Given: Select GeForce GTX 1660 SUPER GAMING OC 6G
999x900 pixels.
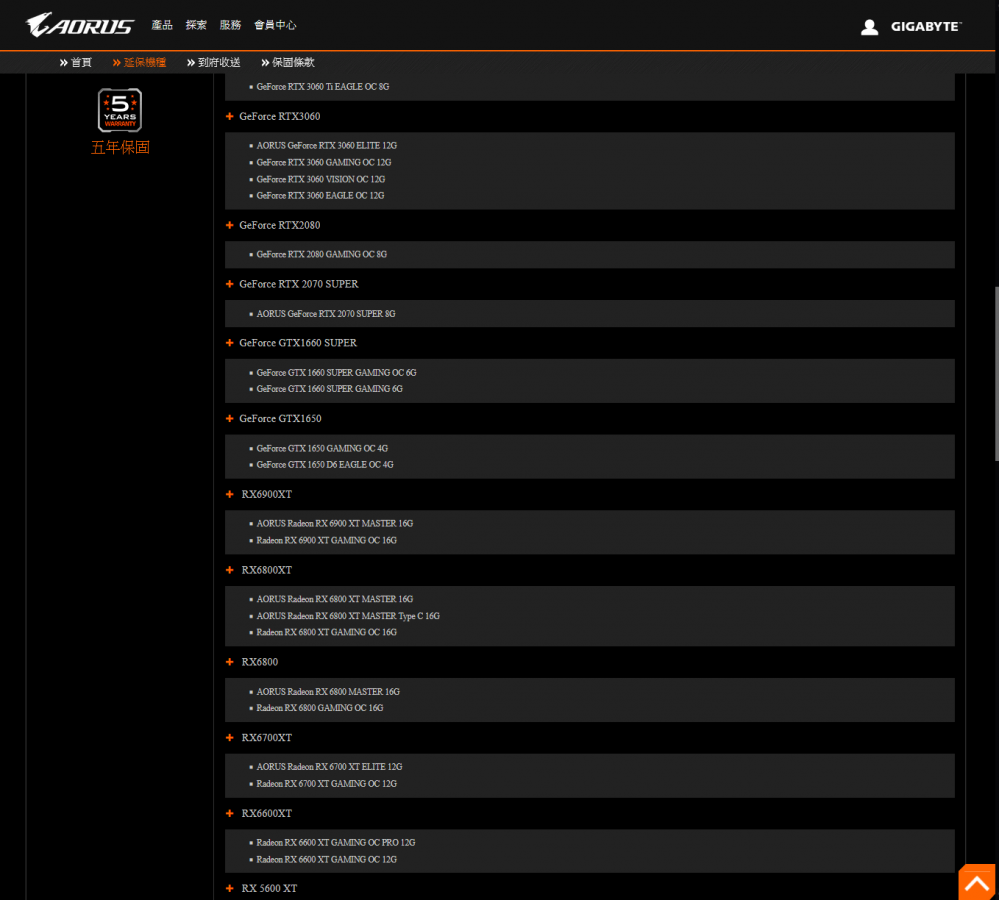Looking at the screenshot, I should point(336,373).
